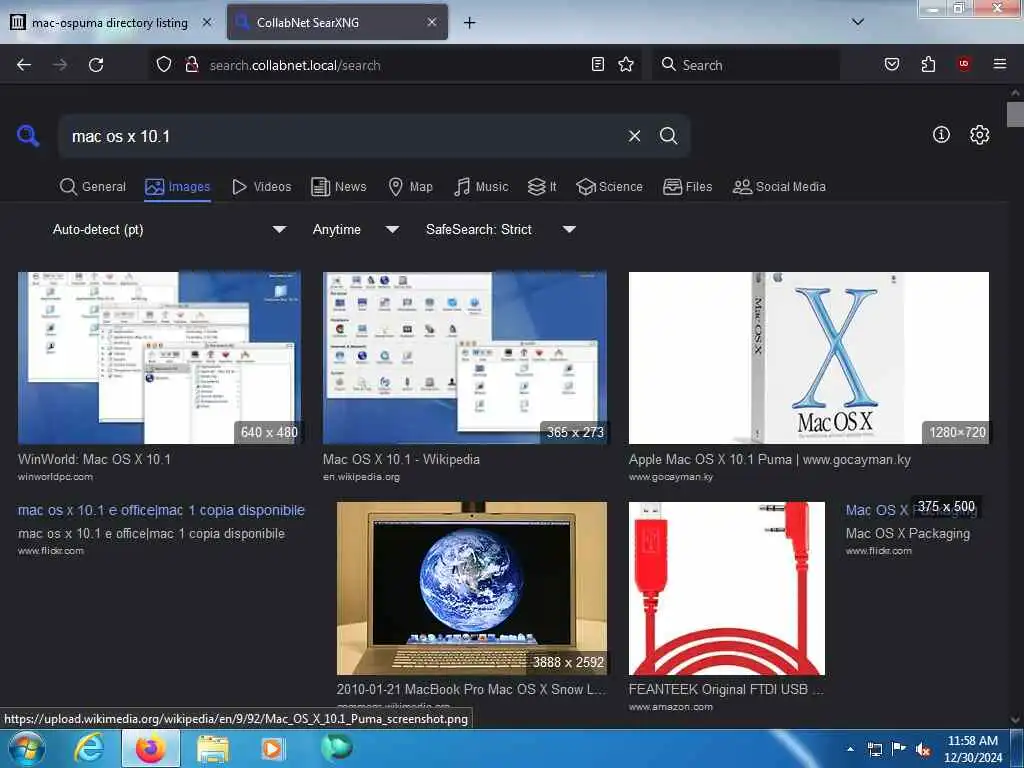Open the WinWorld Mac OS X 10.1 thumbnail
The image size is (1024, 768).
click(159, 358)
